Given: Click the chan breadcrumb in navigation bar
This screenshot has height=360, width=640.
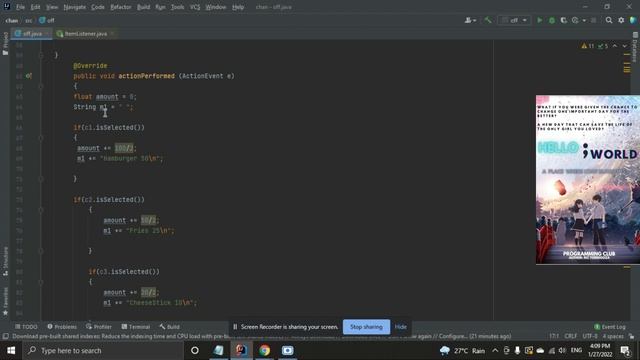Looking at the screenshot, I should click(x=11, y=20).
